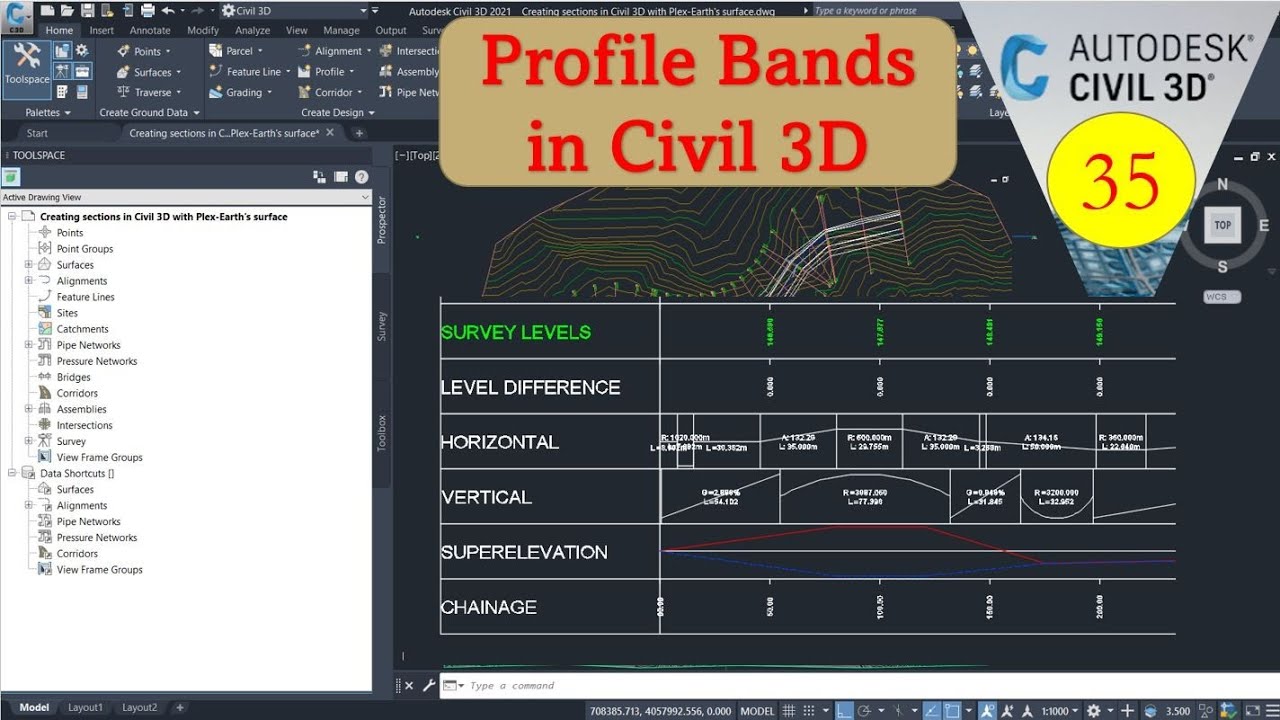The height and width of the screenshot is (720, 1280).
Task: Click the Plot printer icon
Action: point(148,11)
